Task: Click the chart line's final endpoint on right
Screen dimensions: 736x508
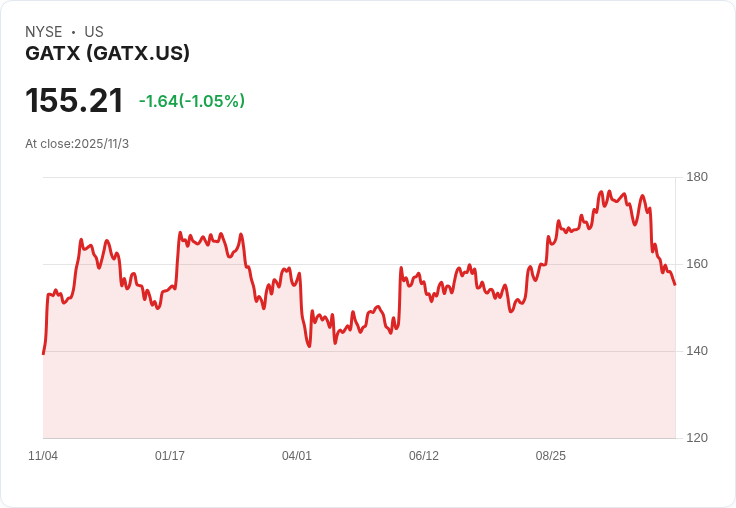Action: point(675,285)
